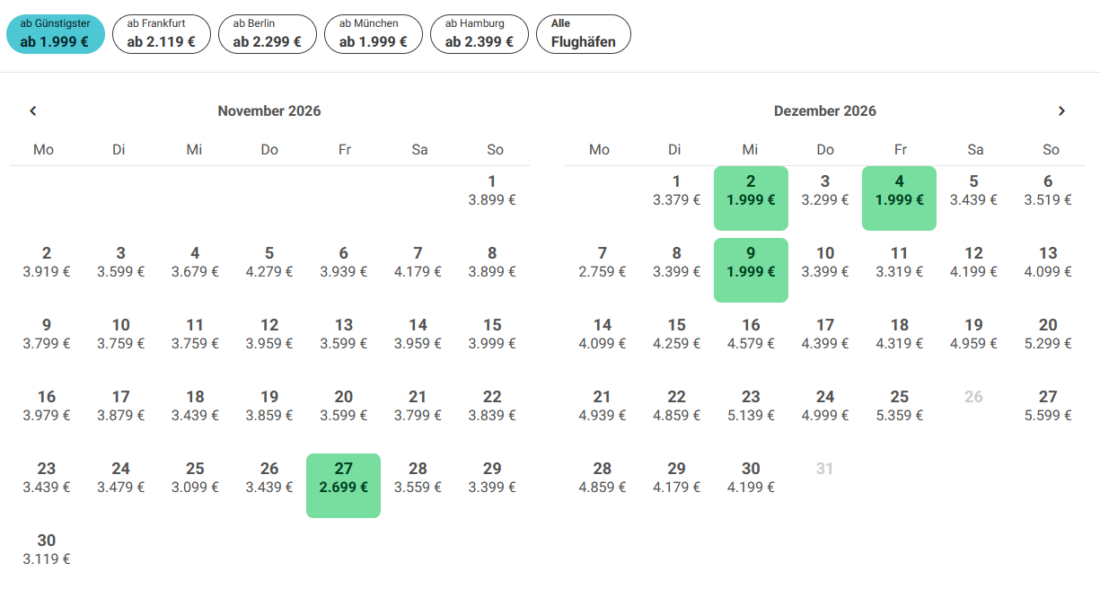This screenshot has height=598, width=1100.
Task: Advance to next month with right arrow
Action: pyautogui.click(x=1061, y=111)
